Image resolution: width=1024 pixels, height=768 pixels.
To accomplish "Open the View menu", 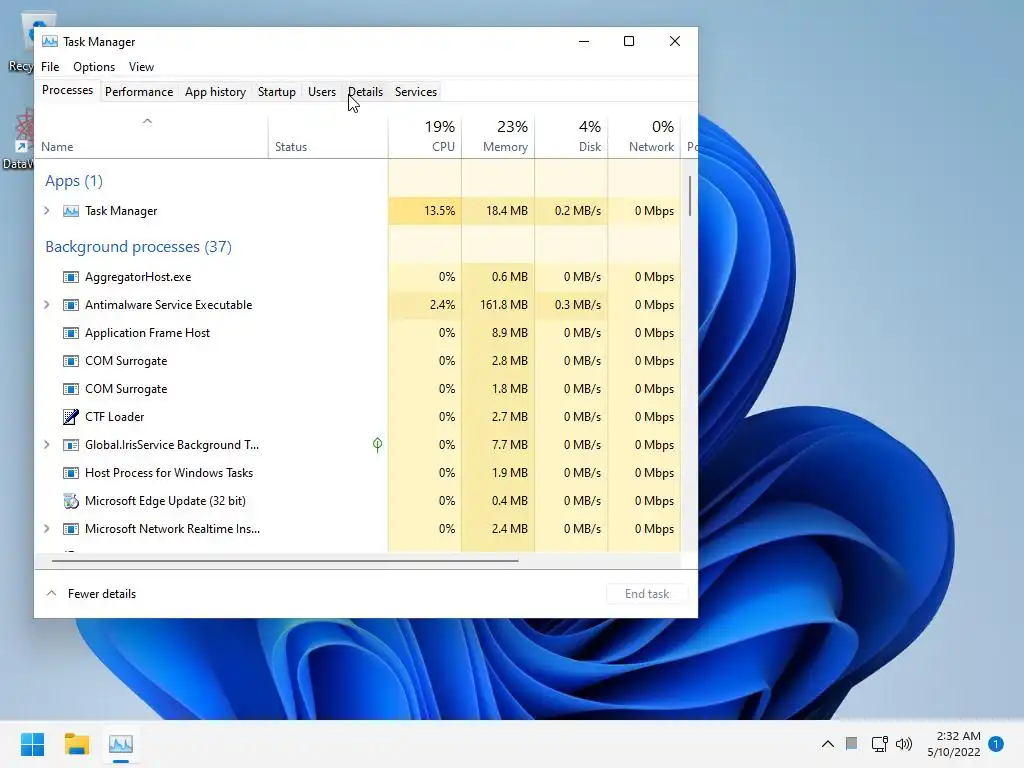I will coord(141,67).
